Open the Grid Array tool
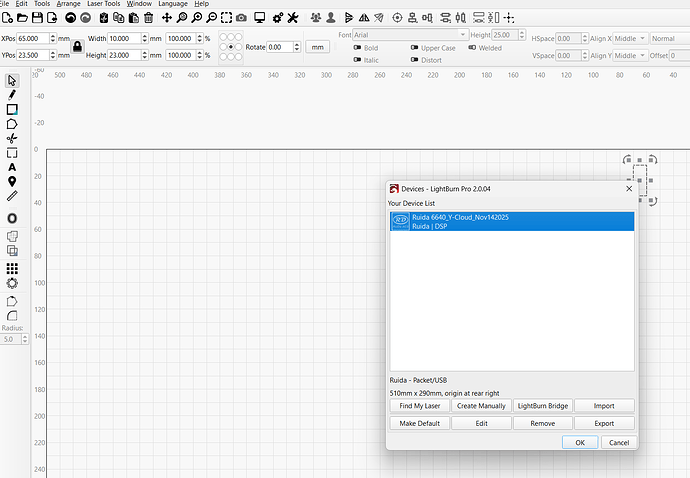 12,268
